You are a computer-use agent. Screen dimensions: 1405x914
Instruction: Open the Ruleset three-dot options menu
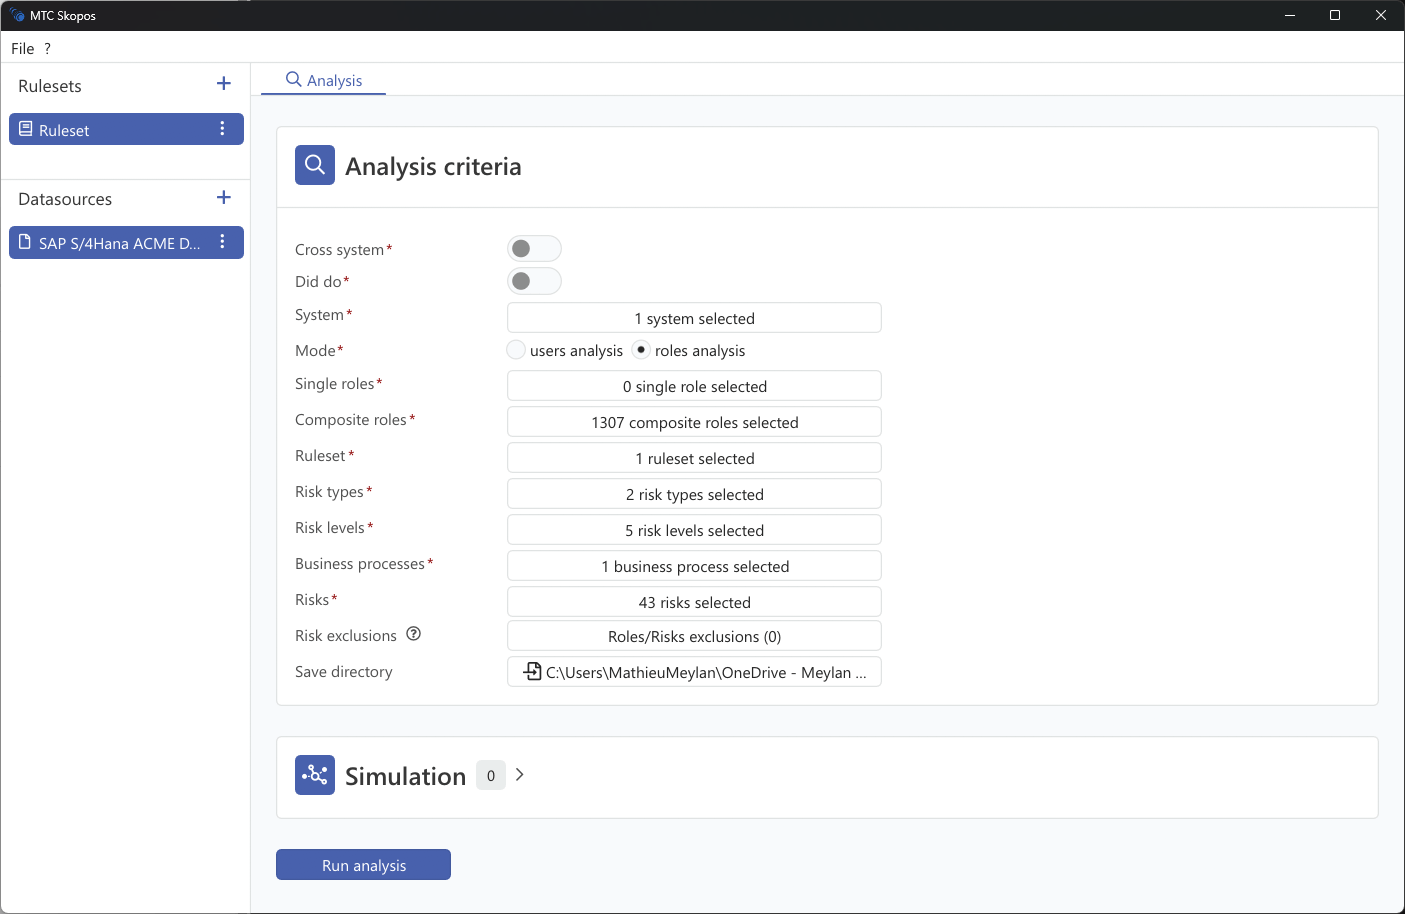[222, 129]
